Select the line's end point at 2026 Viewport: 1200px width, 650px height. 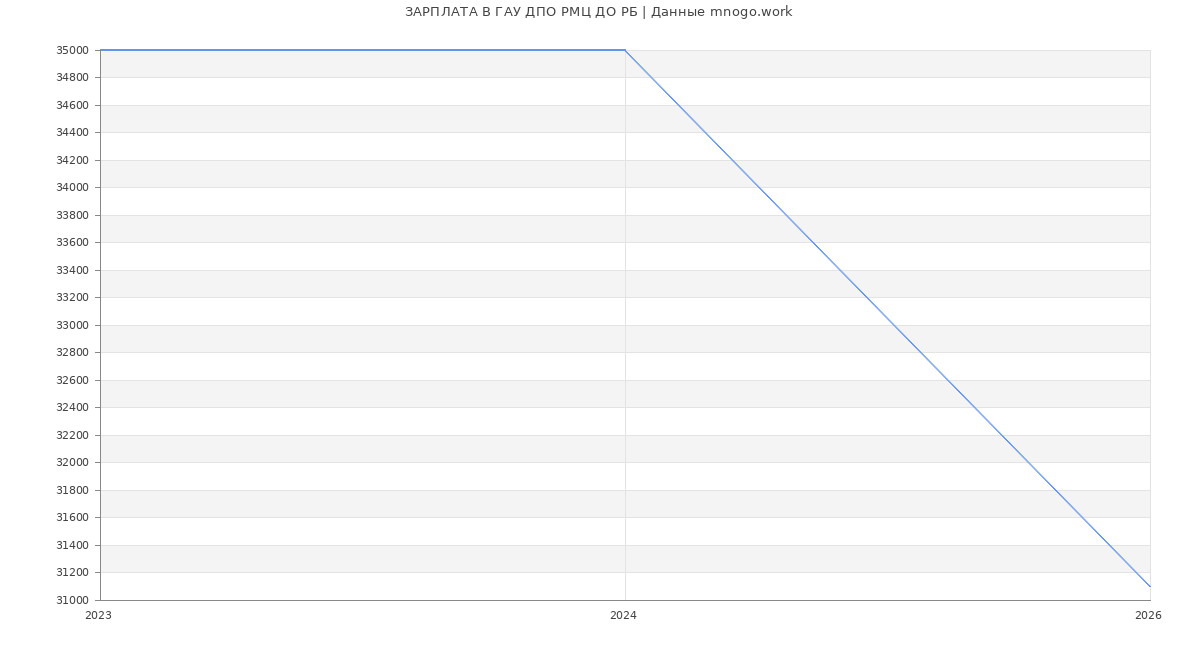pos(1150,586)
